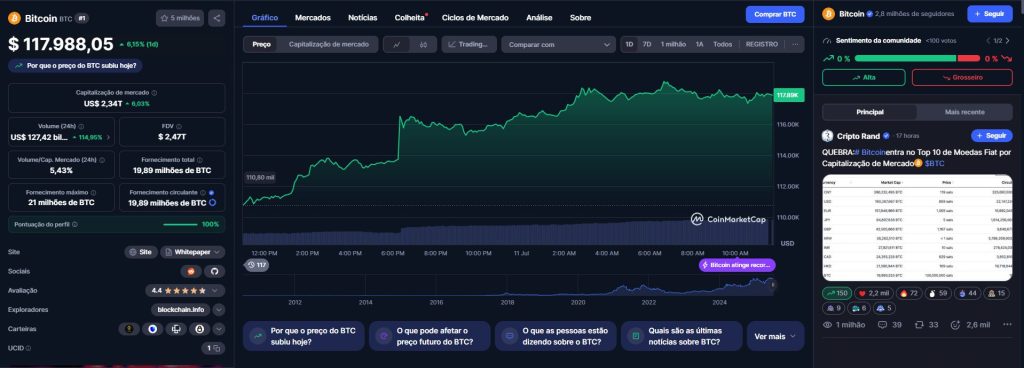Screen dimensions: 1024x368
Task: Expand Ver mais questions dropdown
Action: coord(776,336)
